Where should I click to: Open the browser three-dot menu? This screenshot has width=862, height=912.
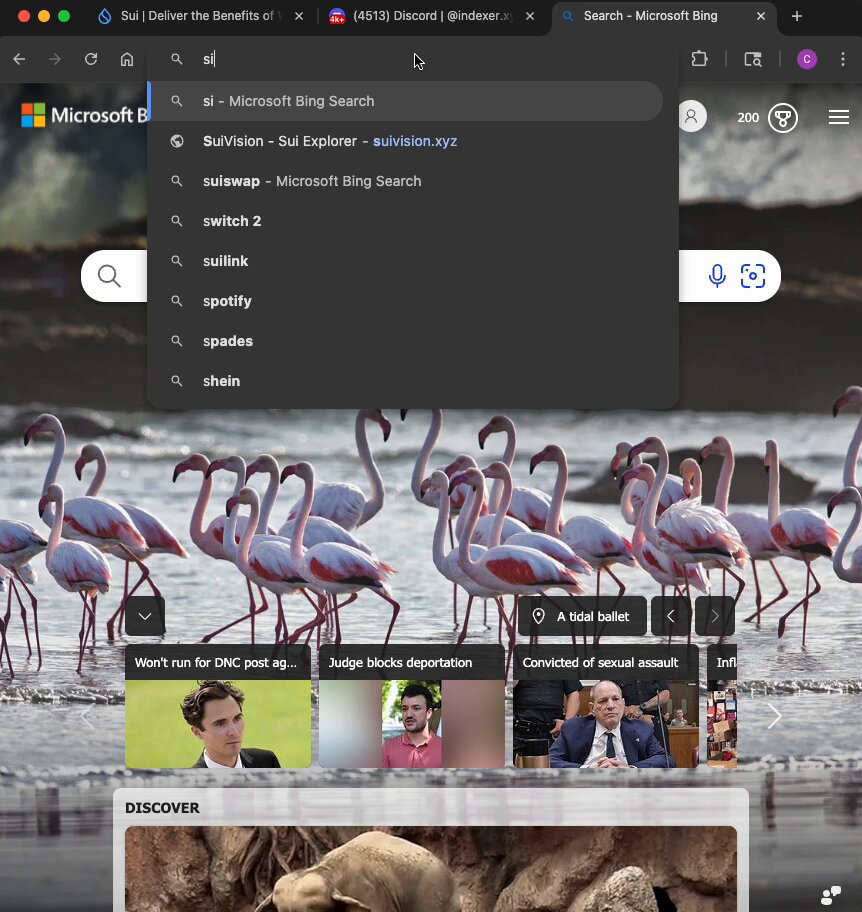pos(843,59)
